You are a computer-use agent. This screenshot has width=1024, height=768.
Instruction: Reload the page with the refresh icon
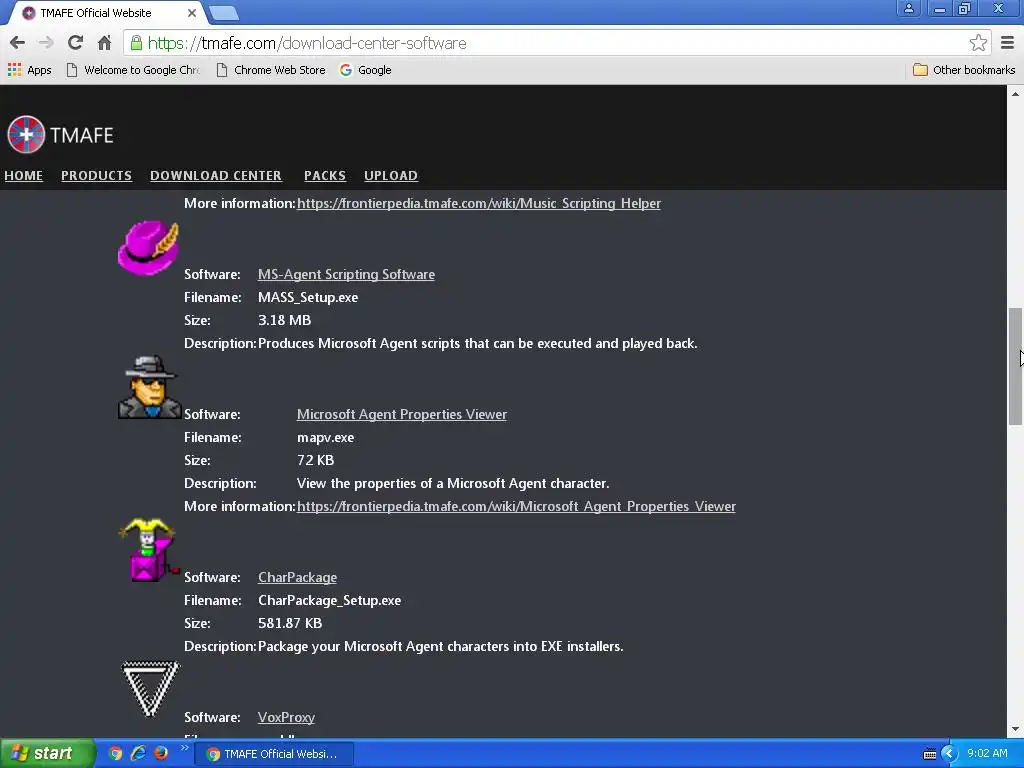pos(75,43)
